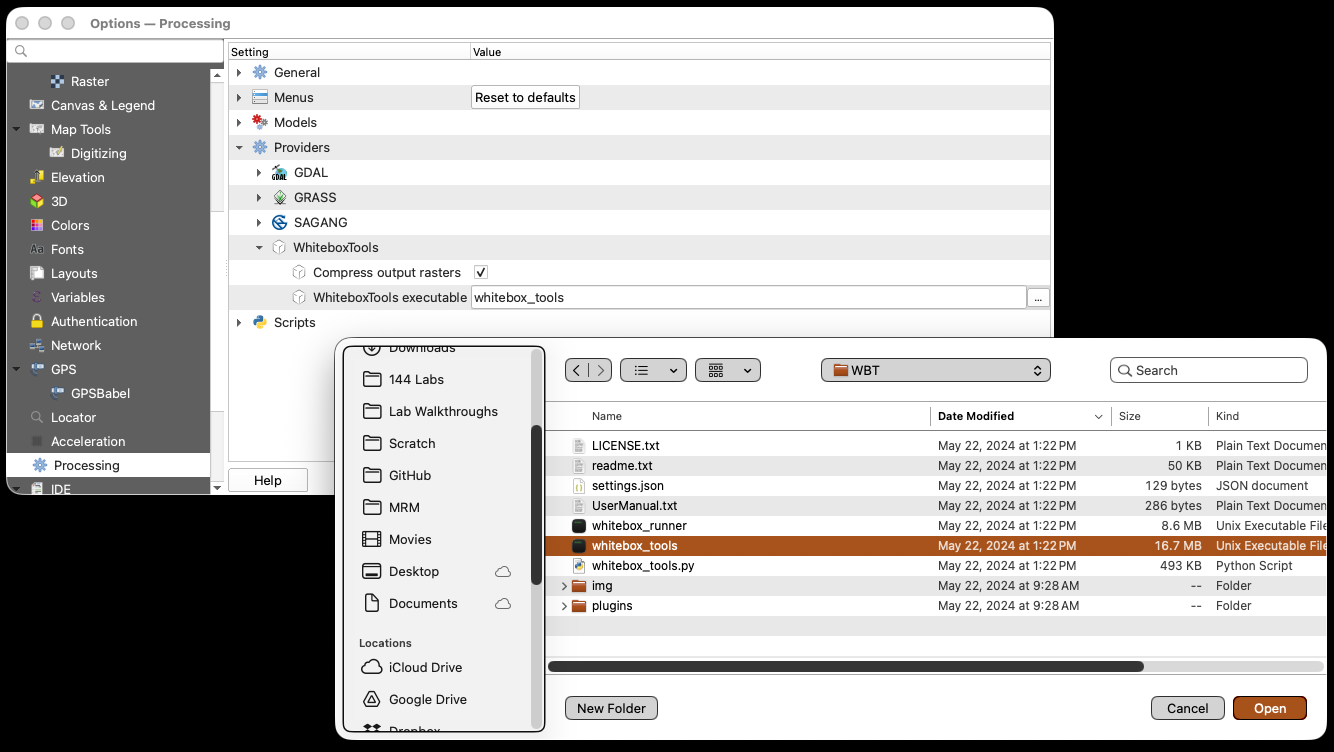
Task: Expand the img folder disclosure arrow
Action: [x=564, y=586]
